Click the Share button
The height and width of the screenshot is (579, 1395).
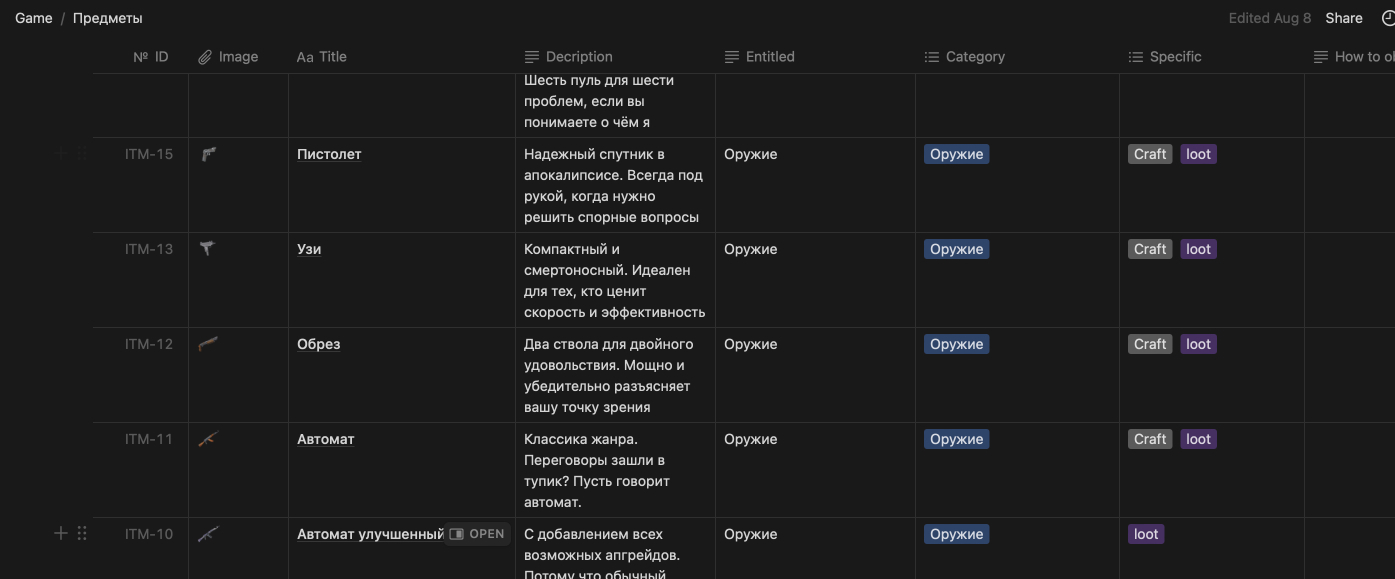(x=1343, y=18)
